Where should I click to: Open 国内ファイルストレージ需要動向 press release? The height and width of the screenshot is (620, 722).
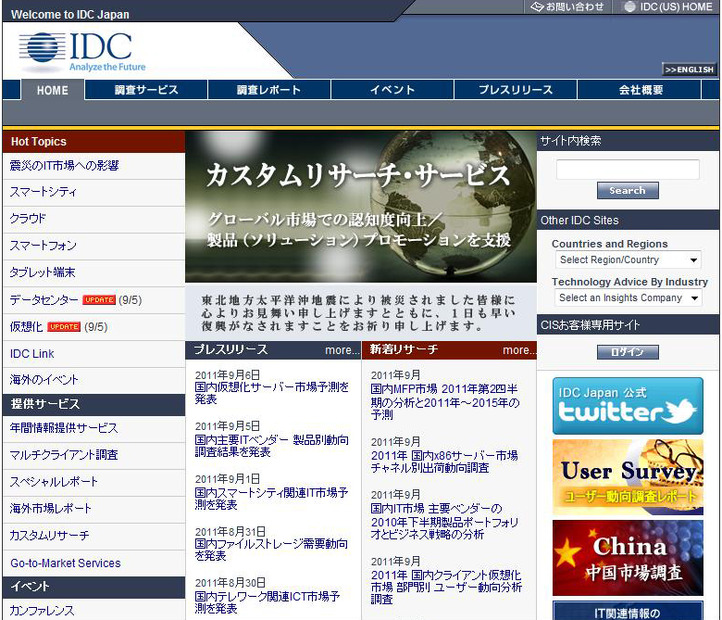(272, 550)
